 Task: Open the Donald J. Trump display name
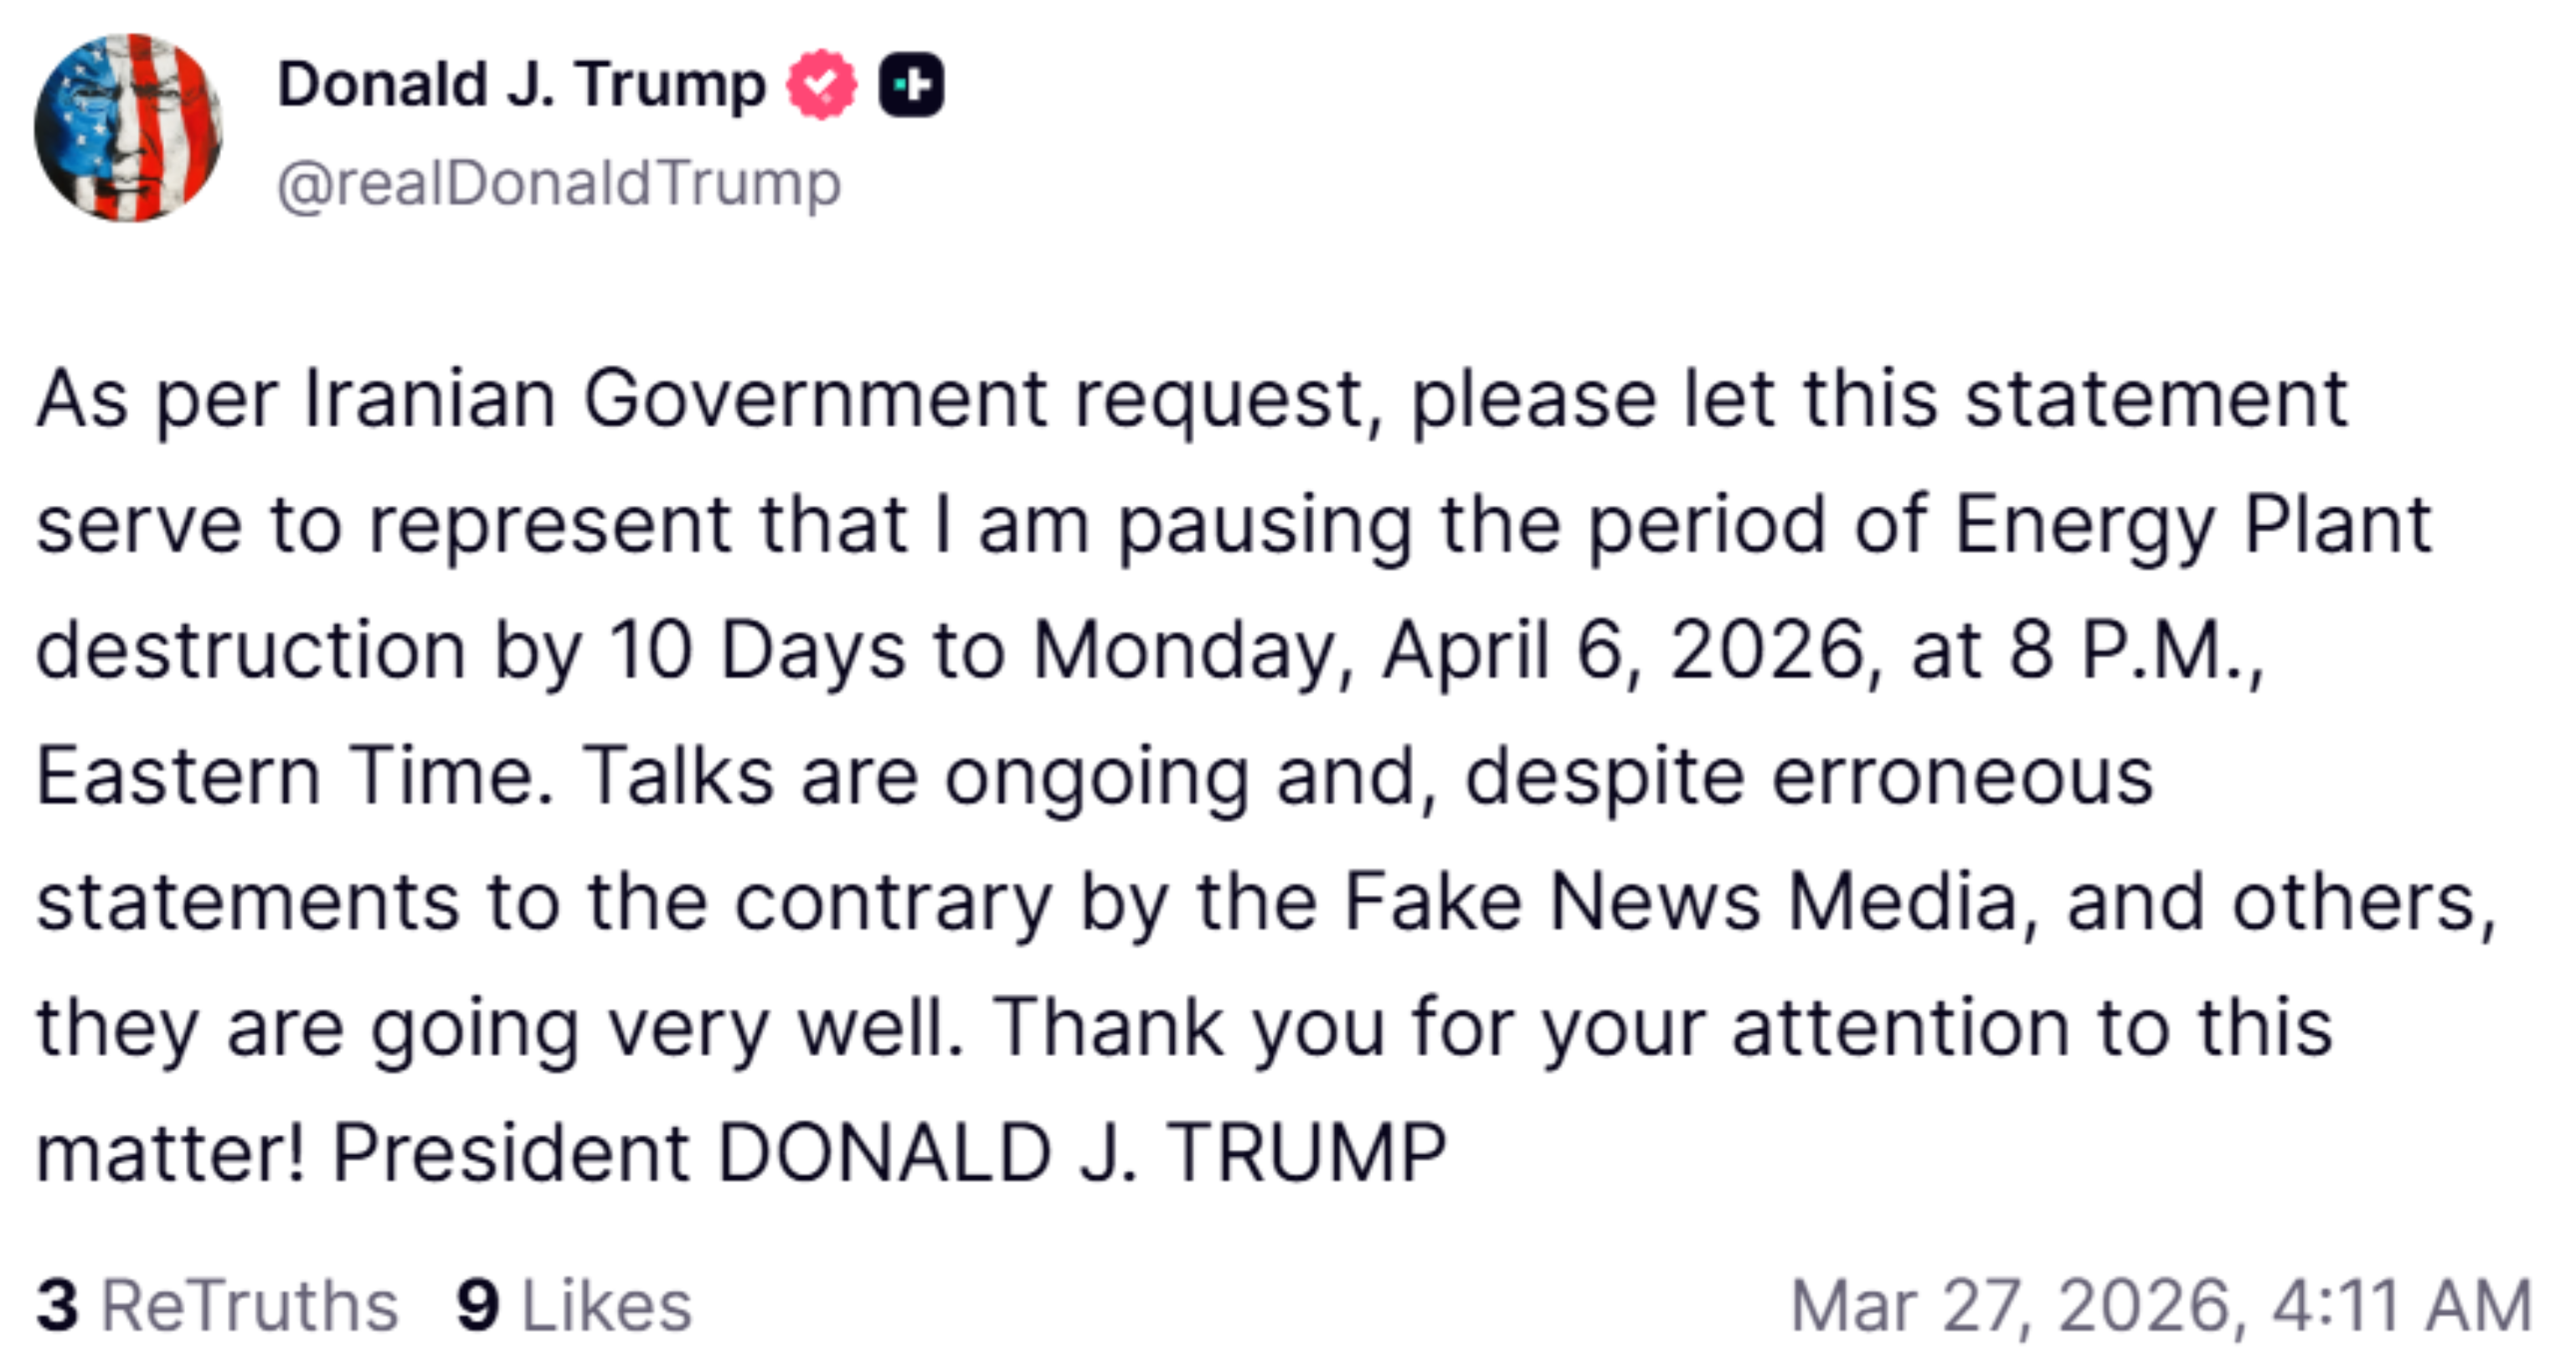(x=521, y=85)
